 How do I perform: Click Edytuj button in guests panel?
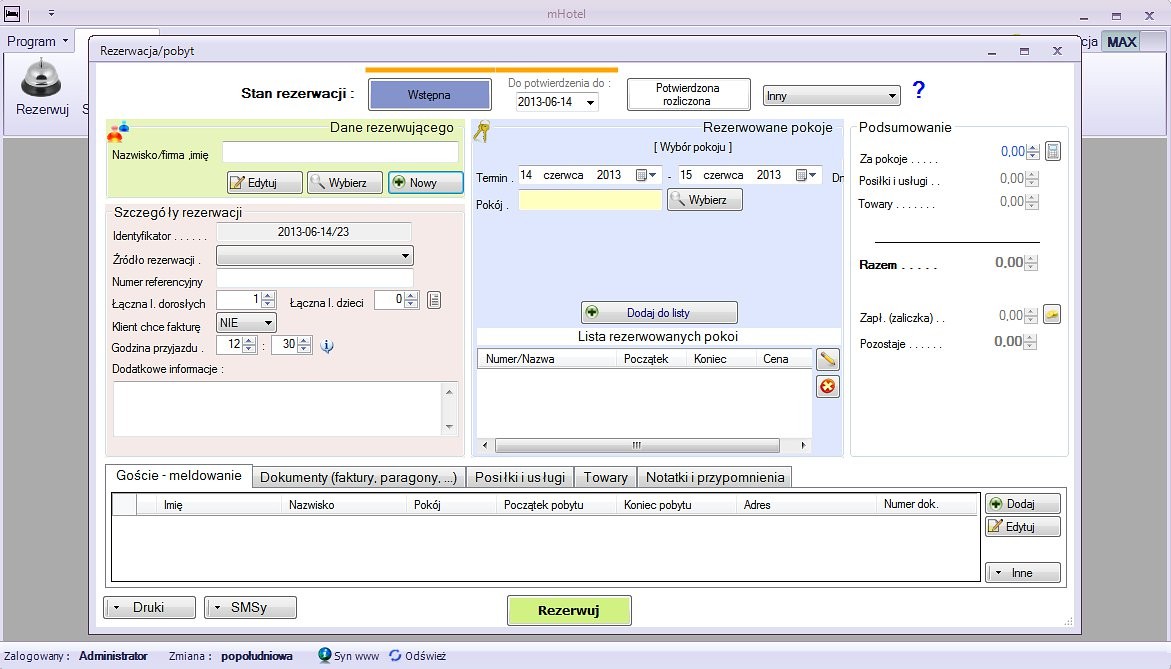click(1022, 527)
